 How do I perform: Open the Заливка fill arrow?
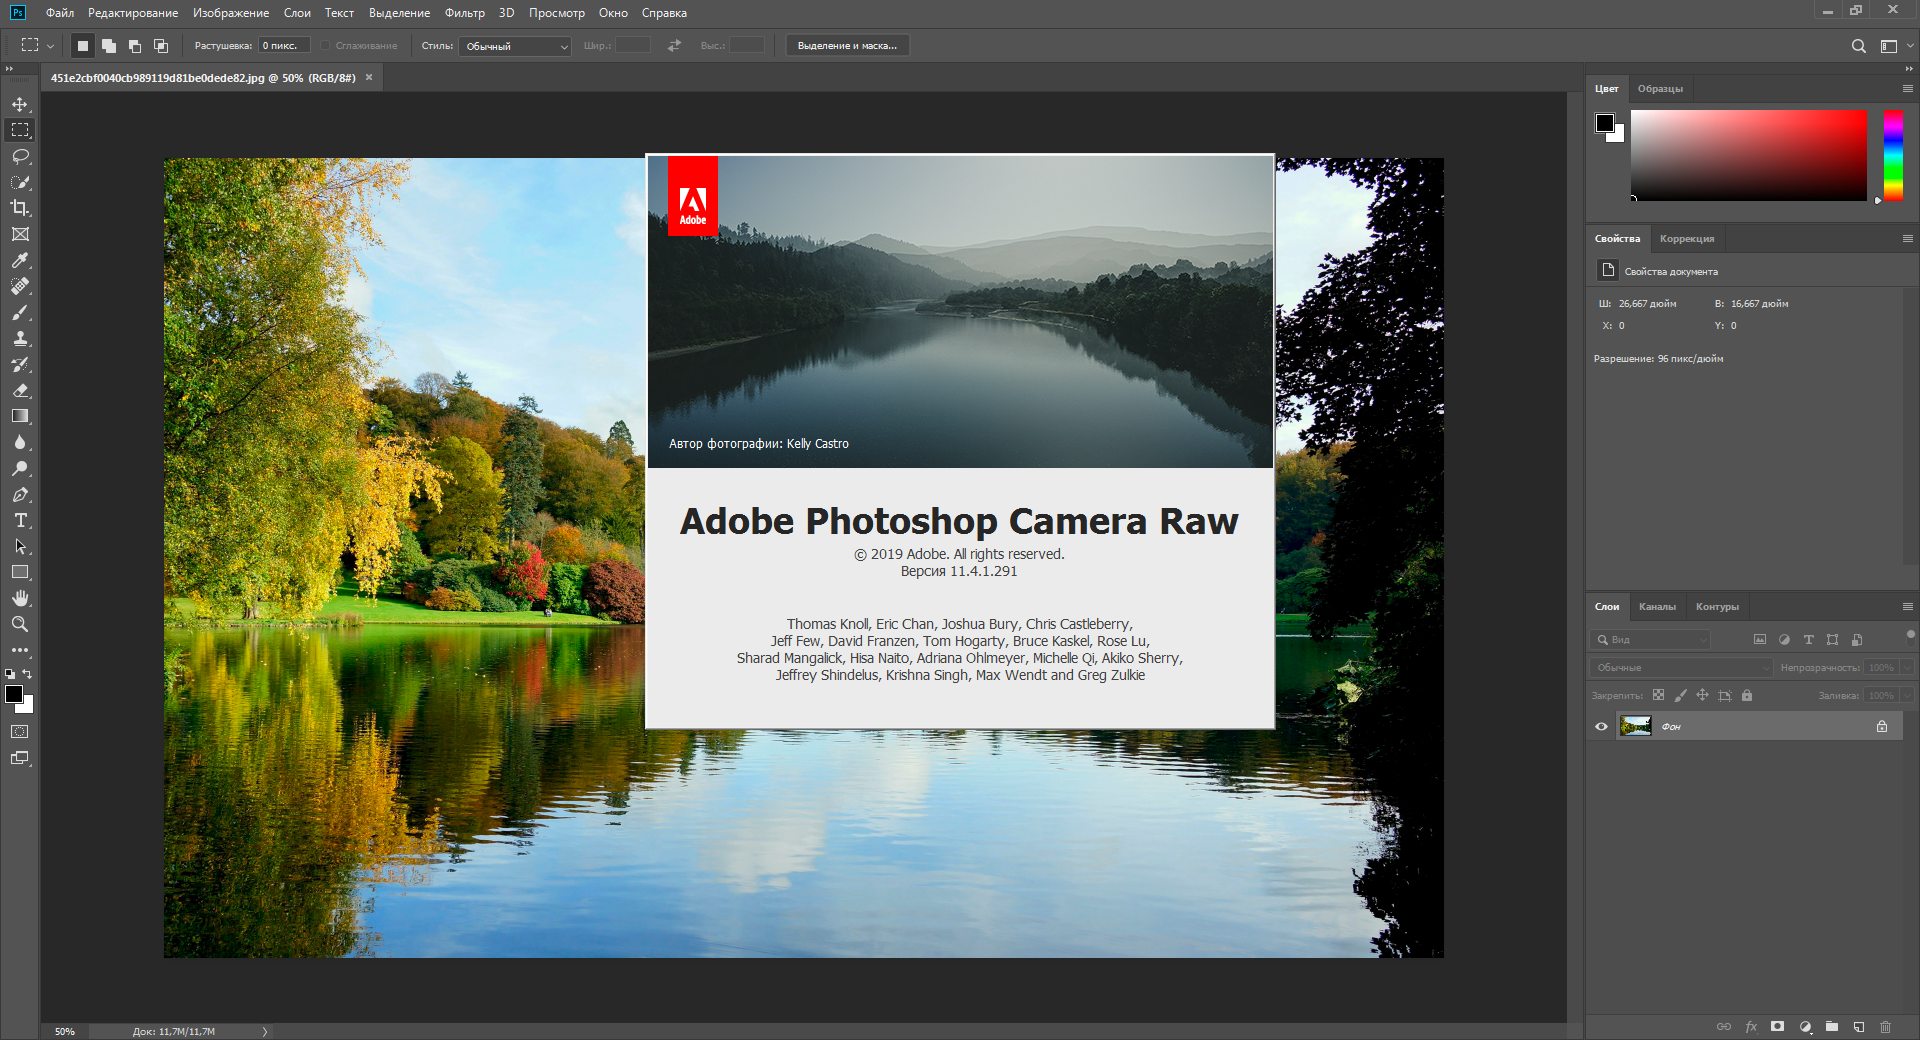pyautogui.click(x=1907, y=695)
